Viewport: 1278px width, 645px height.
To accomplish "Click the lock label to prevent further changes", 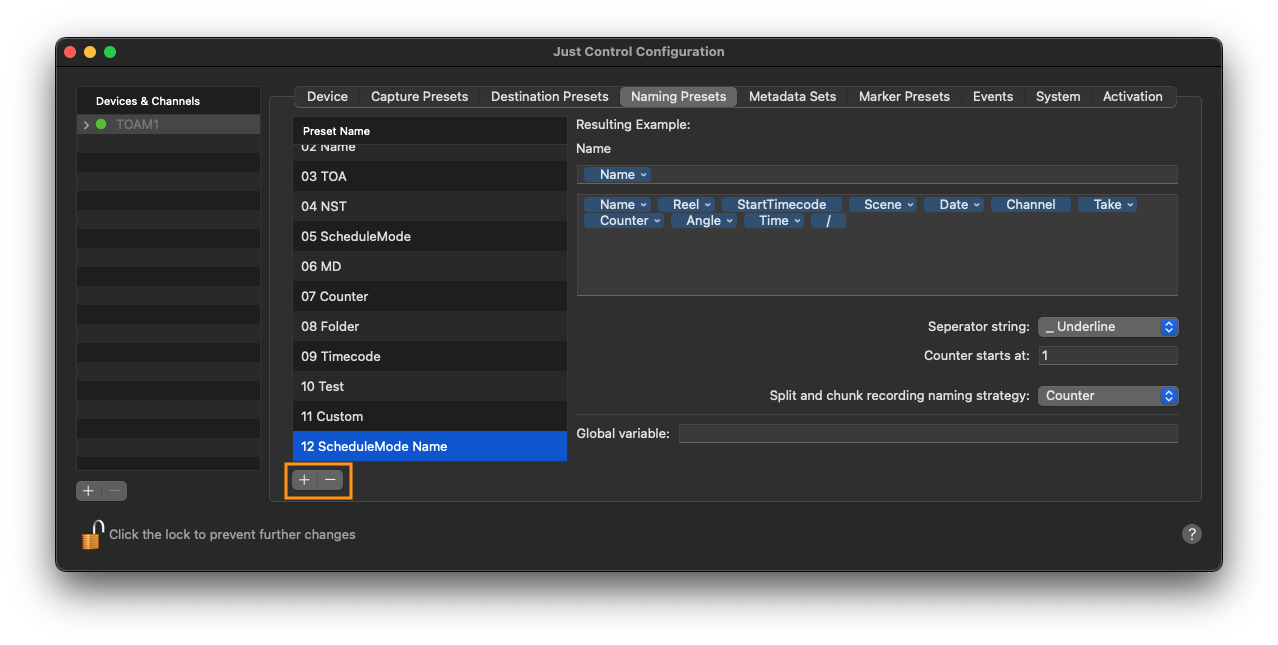I will point(232,535).
